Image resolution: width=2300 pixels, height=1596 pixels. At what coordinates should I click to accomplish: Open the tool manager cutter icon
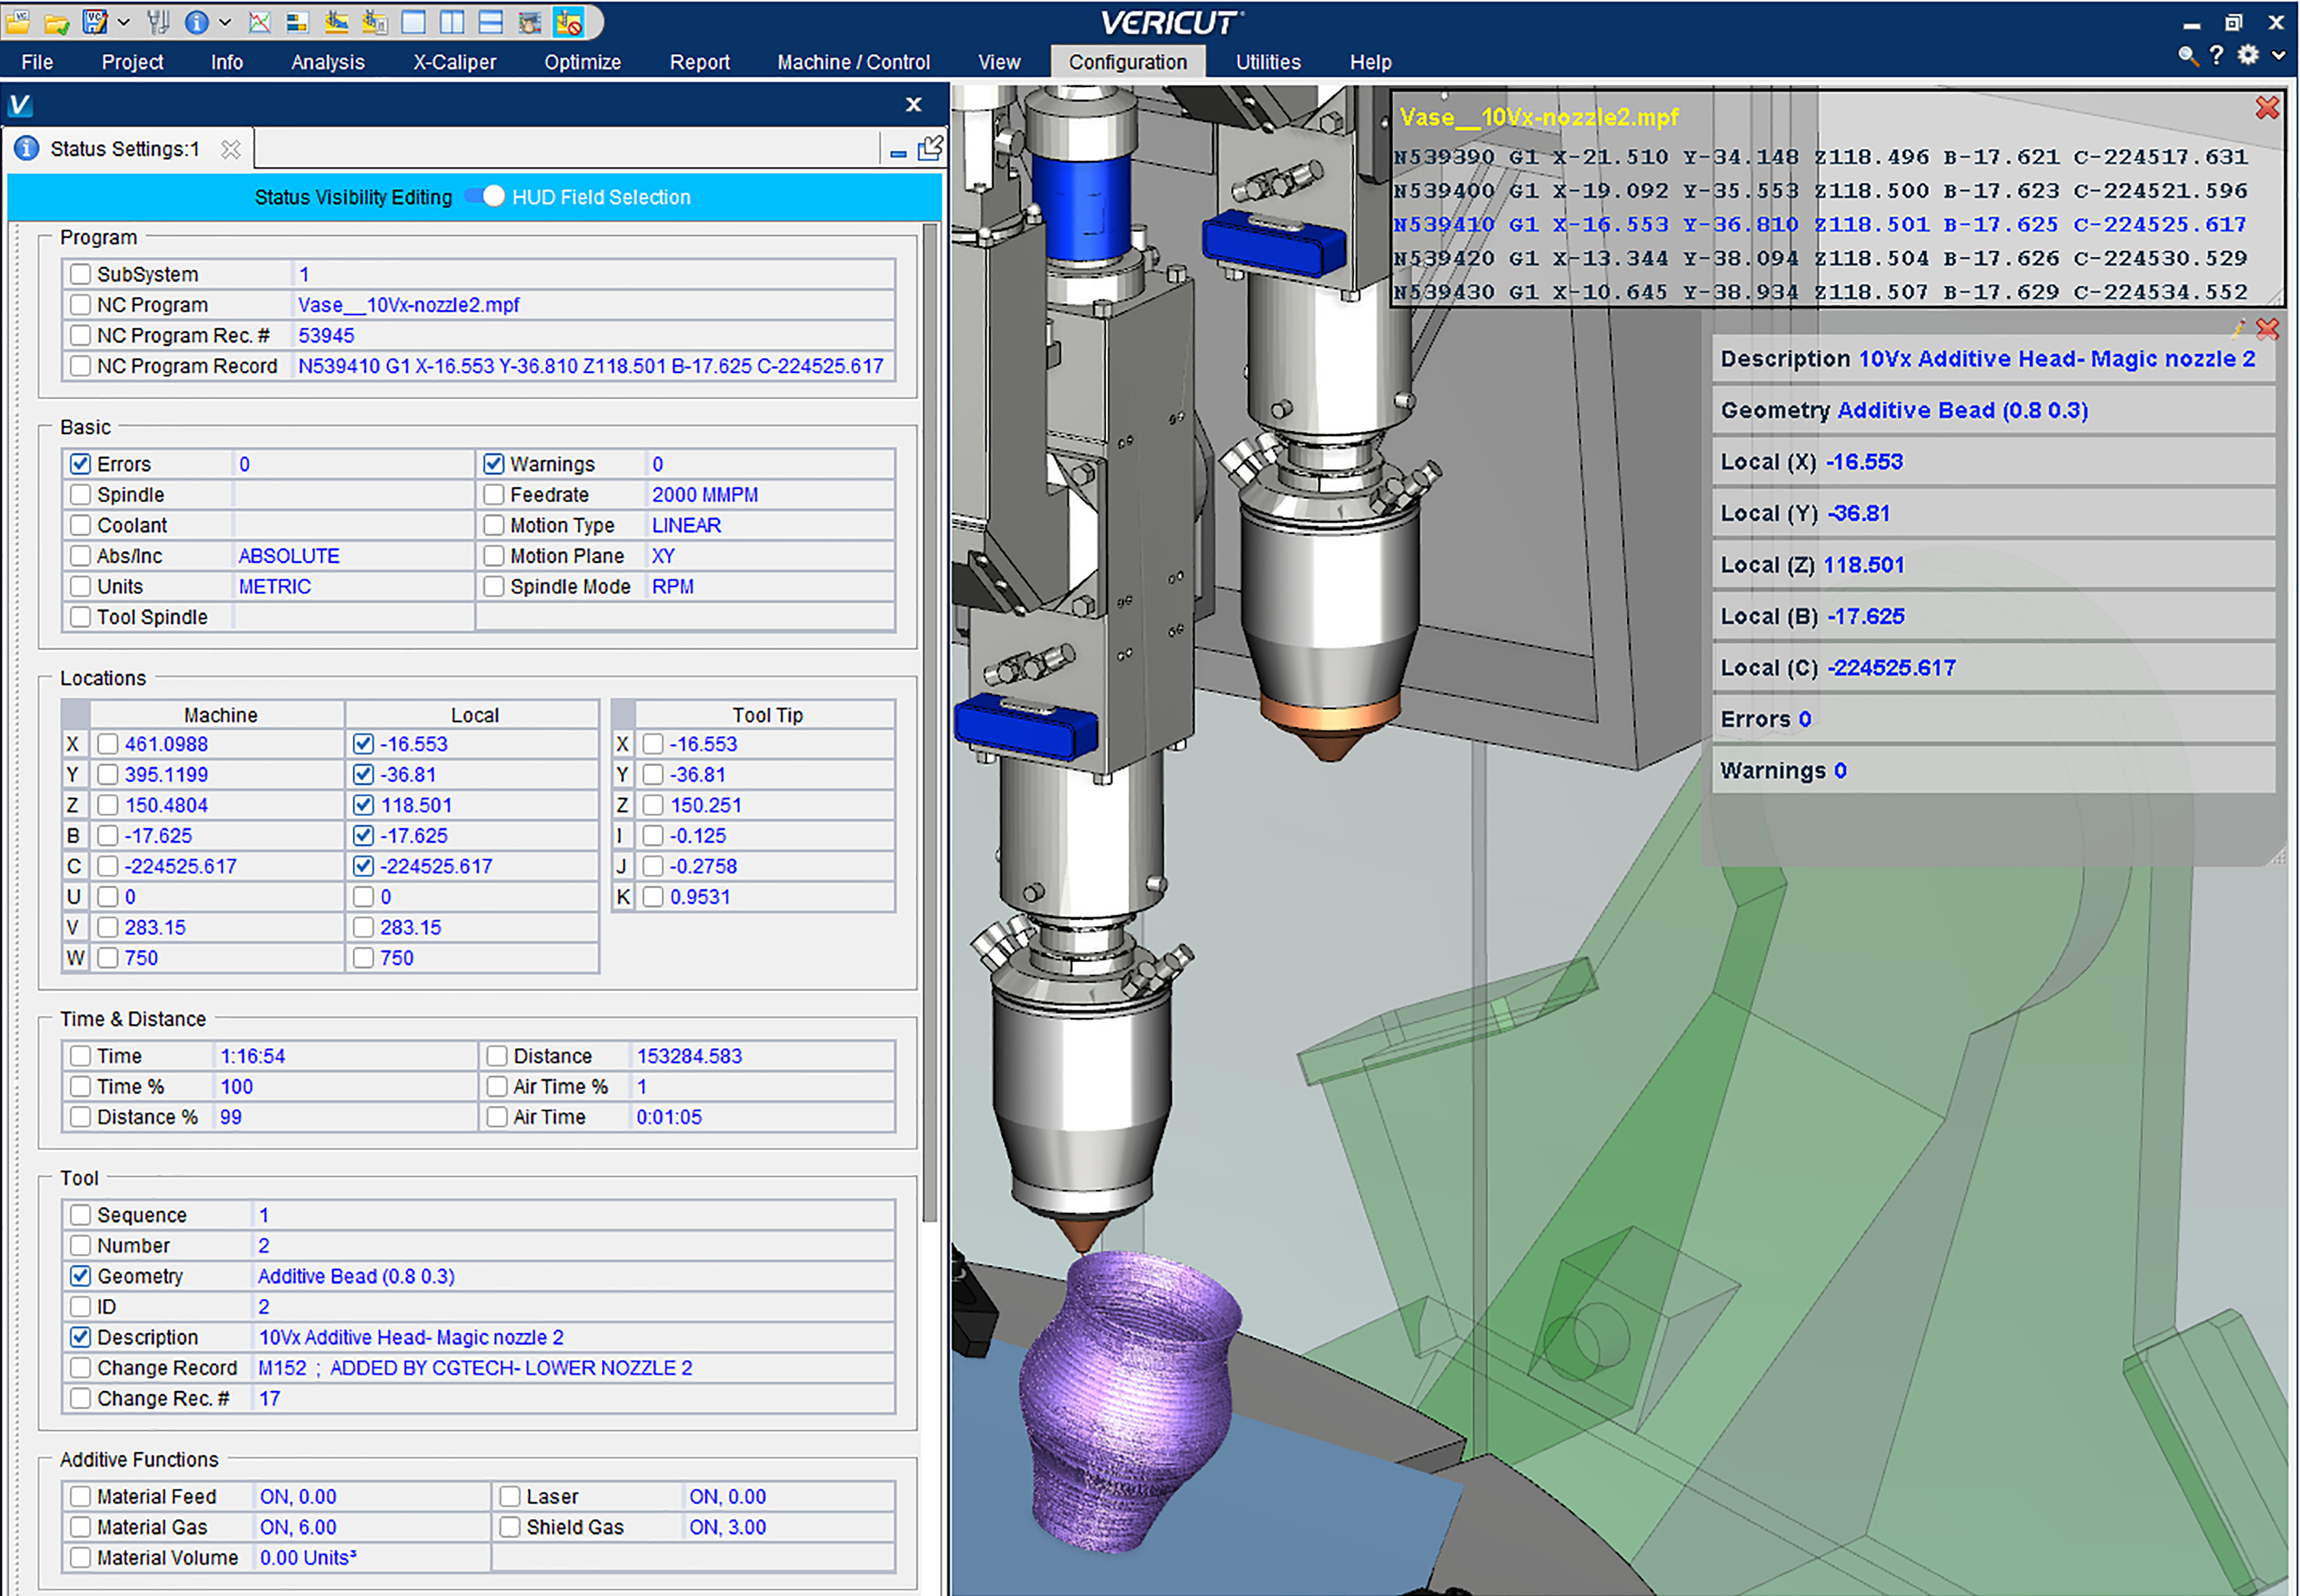pos(159,21)
